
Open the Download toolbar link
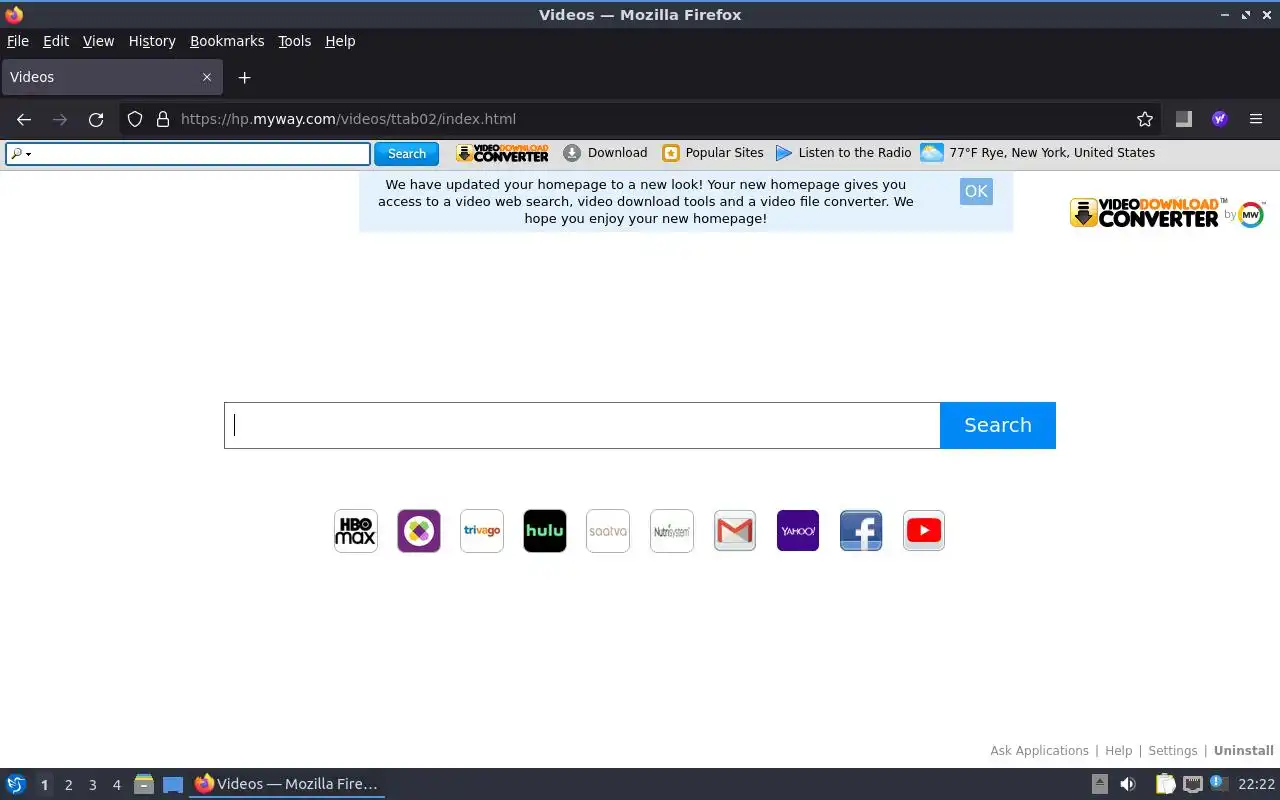coord(605,153)
